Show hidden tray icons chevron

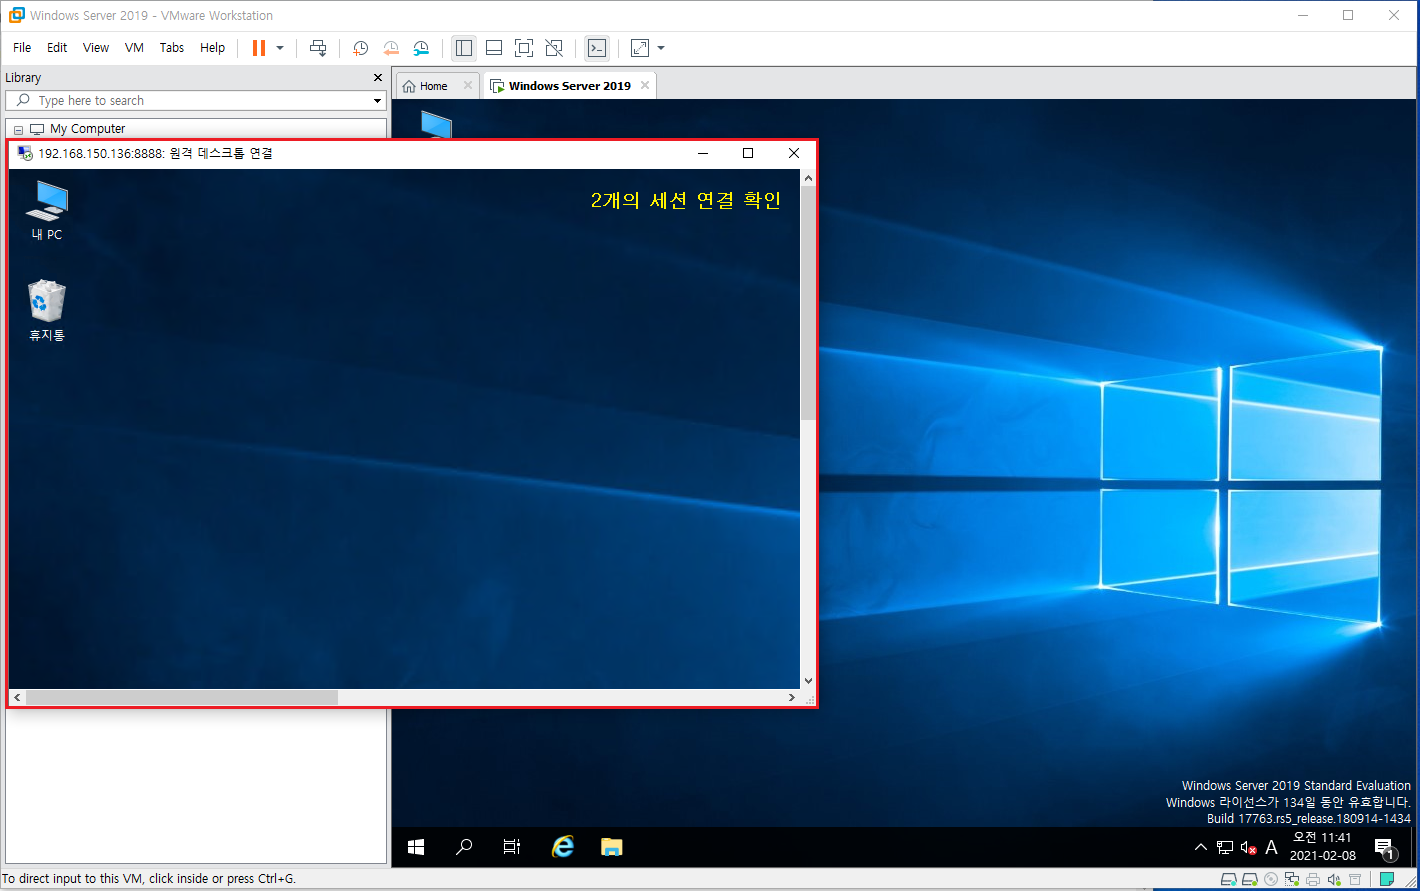click(1201, 847)
